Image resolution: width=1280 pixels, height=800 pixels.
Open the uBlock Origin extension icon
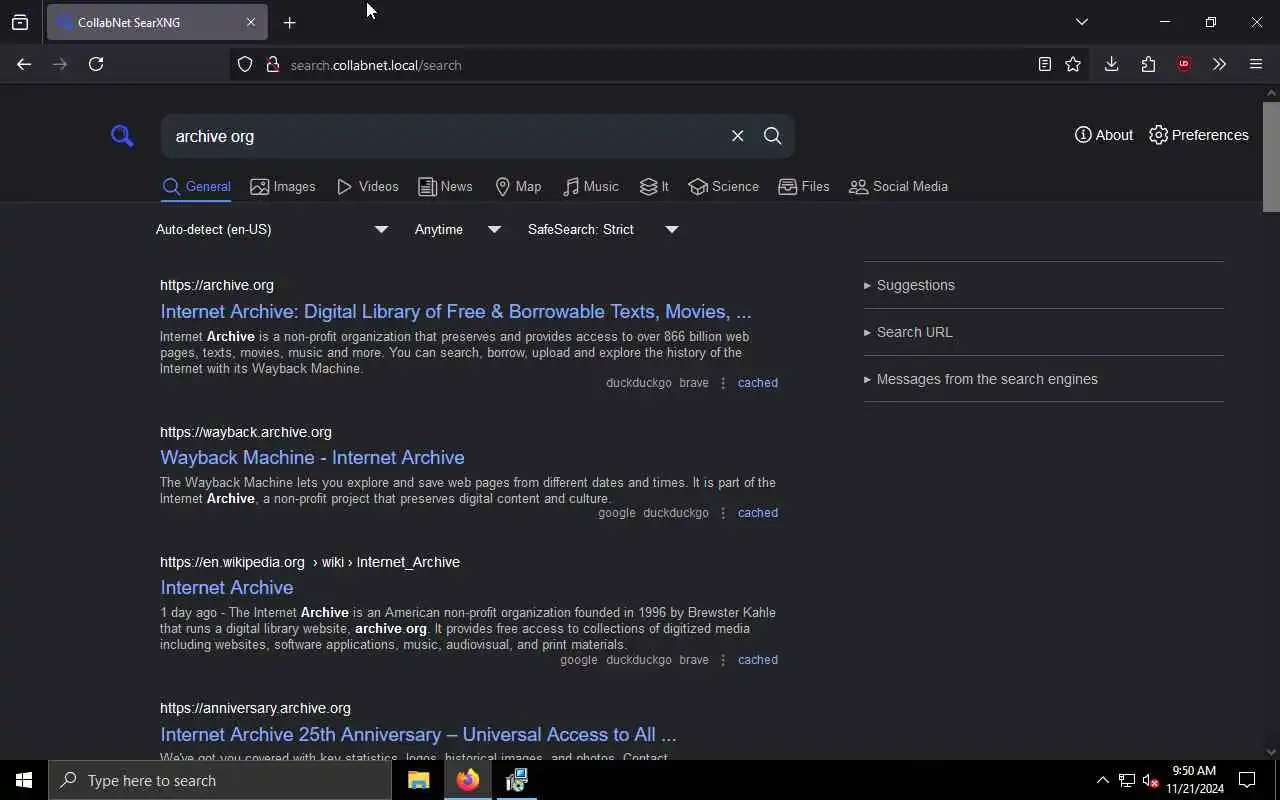[1184, 64]
